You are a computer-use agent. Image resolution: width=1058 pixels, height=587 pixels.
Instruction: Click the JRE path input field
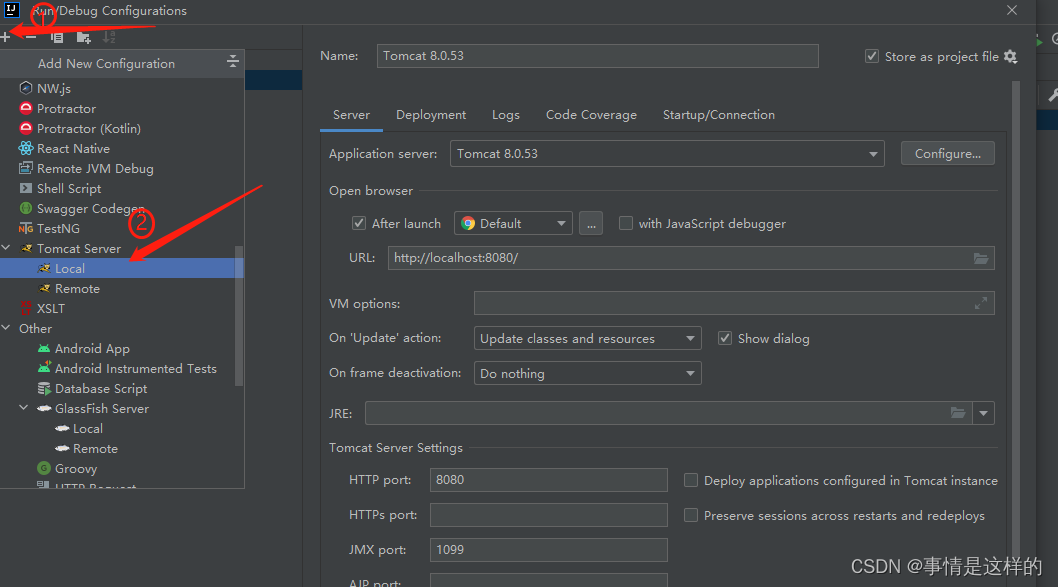click(668, 413)
